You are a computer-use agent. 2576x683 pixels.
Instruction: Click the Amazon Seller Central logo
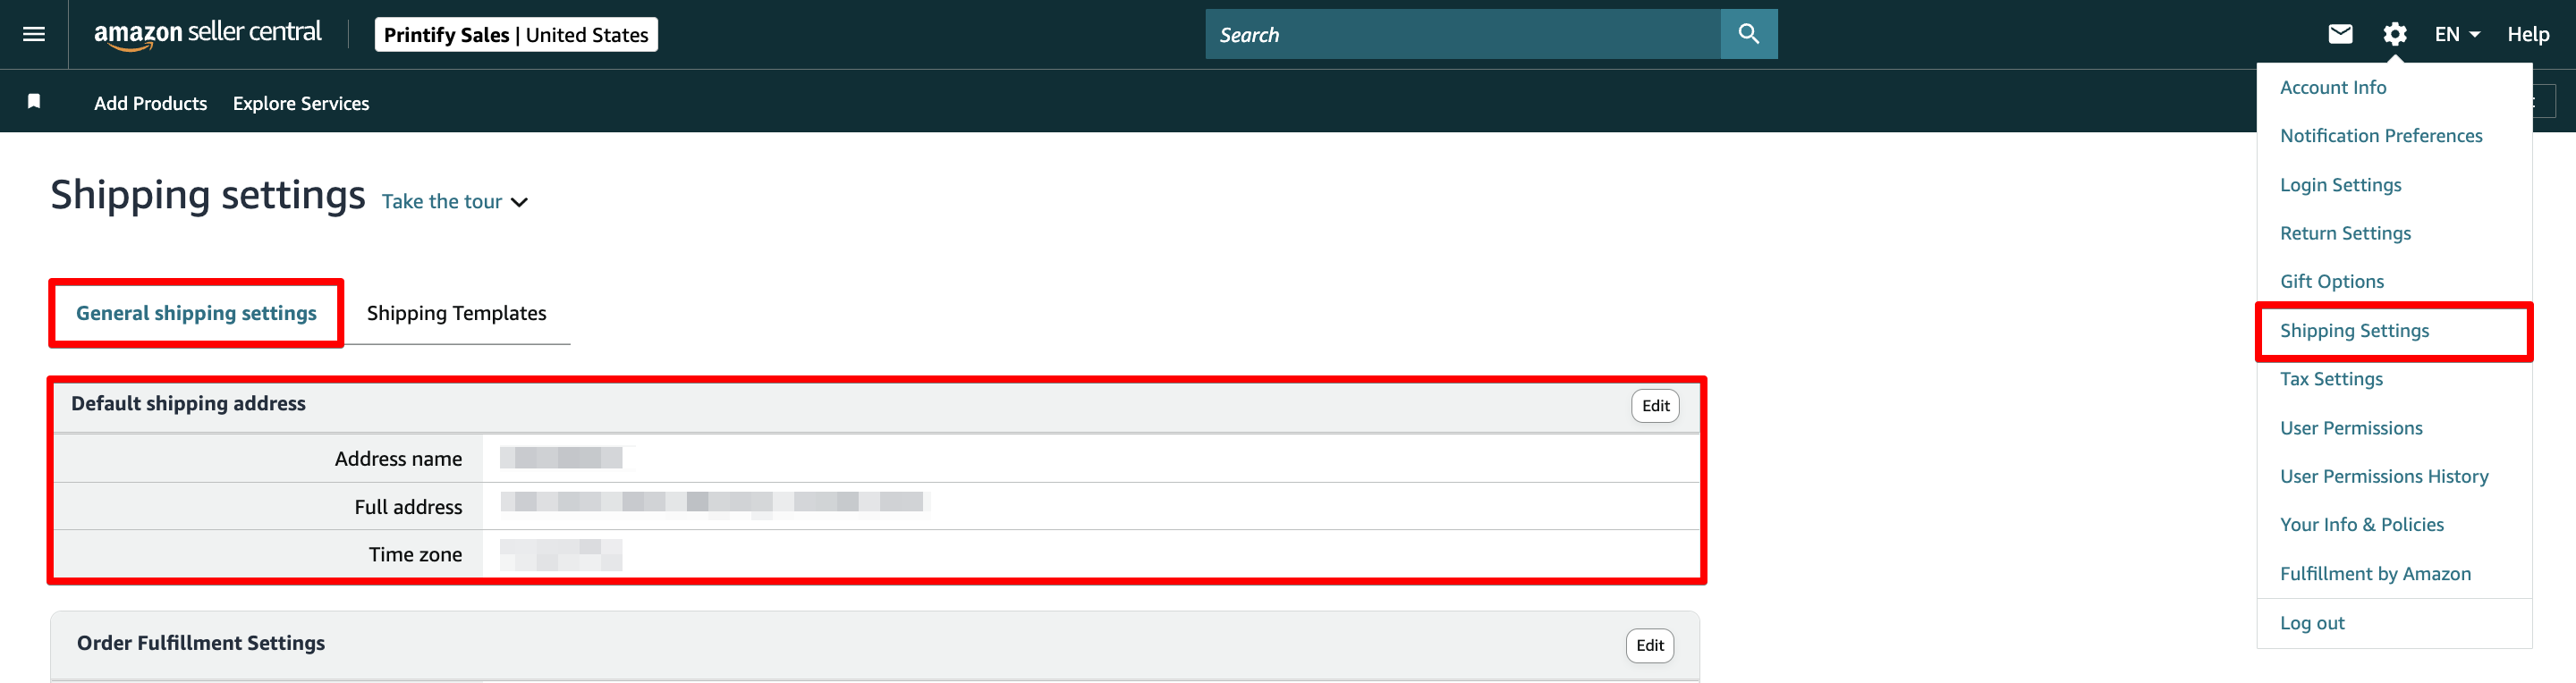tap(207, 34)
